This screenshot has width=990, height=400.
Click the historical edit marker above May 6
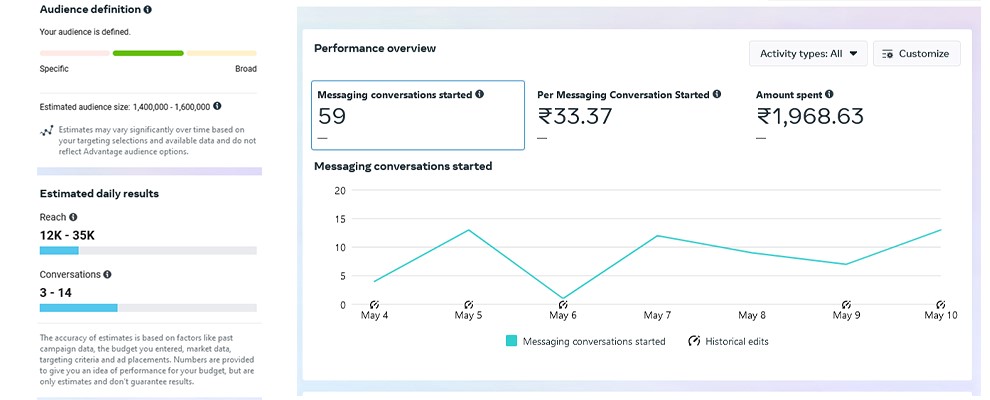tap(563, 304)
